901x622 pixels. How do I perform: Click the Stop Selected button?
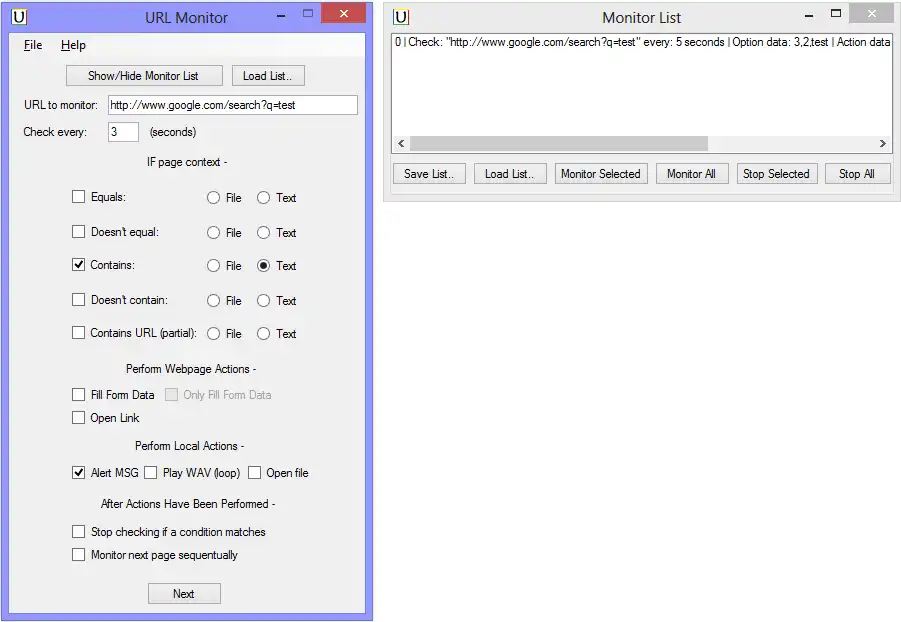777,174
